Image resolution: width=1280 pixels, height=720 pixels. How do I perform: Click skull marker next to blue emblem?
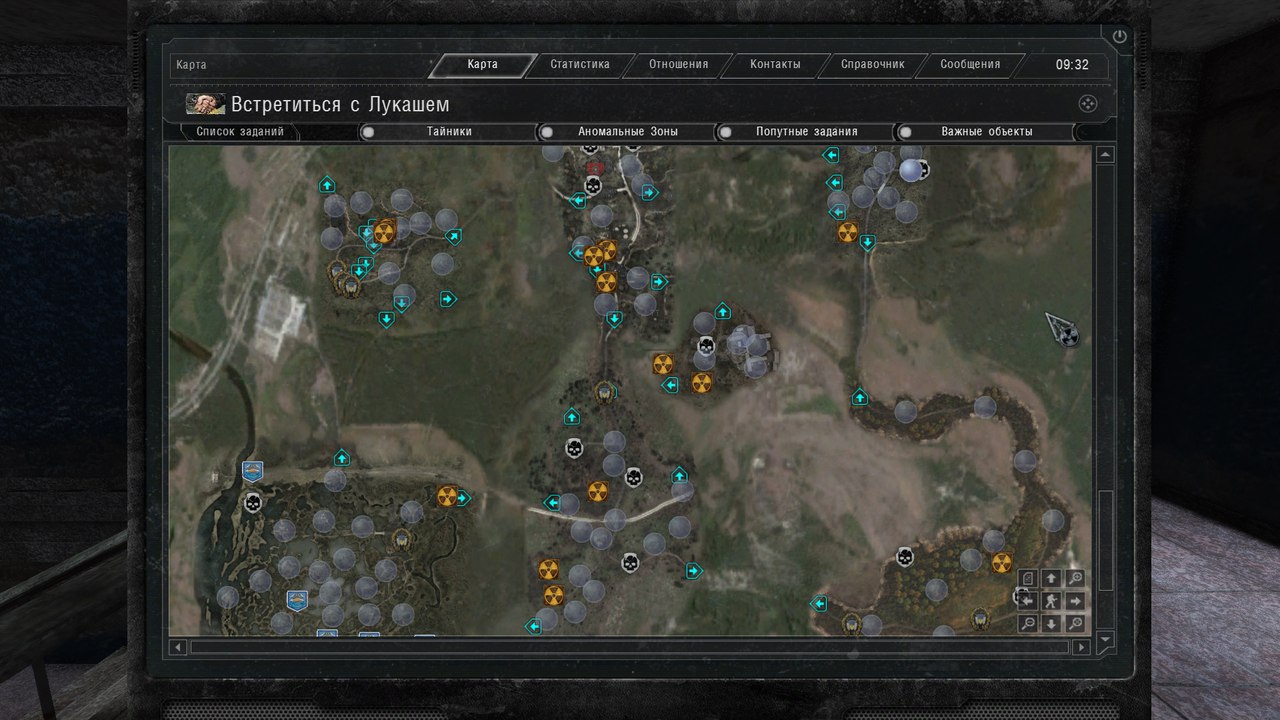pos(253,502)
